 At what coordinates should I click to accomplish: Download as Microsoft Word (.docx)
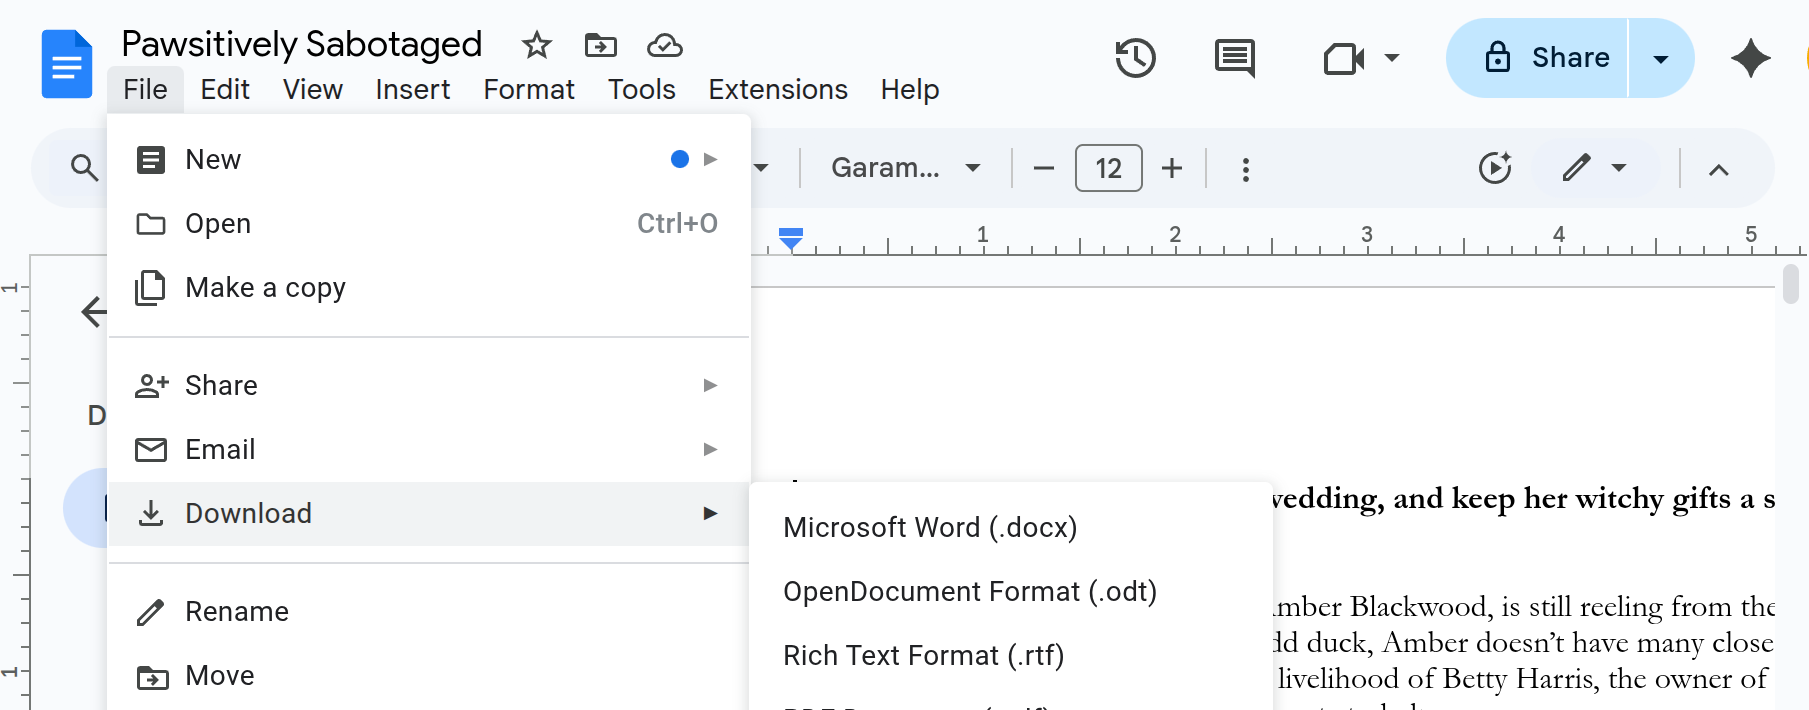coord(1011,527)
